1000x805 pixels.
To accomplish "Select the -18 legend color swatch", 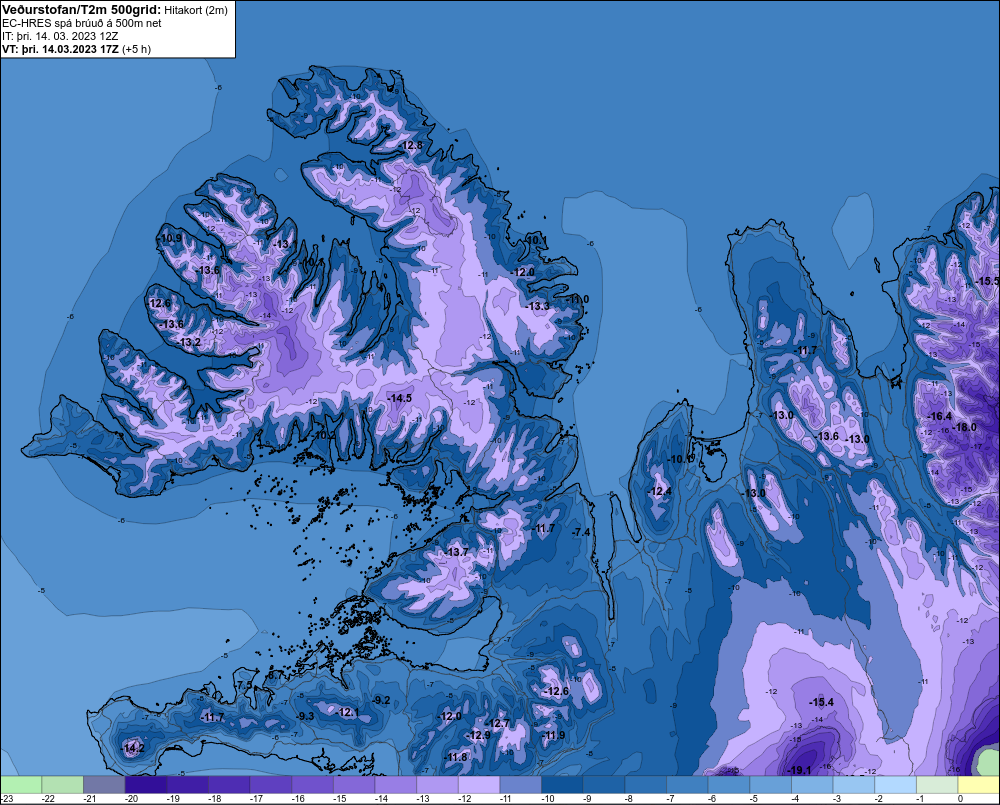I will (x=229, y=784).
